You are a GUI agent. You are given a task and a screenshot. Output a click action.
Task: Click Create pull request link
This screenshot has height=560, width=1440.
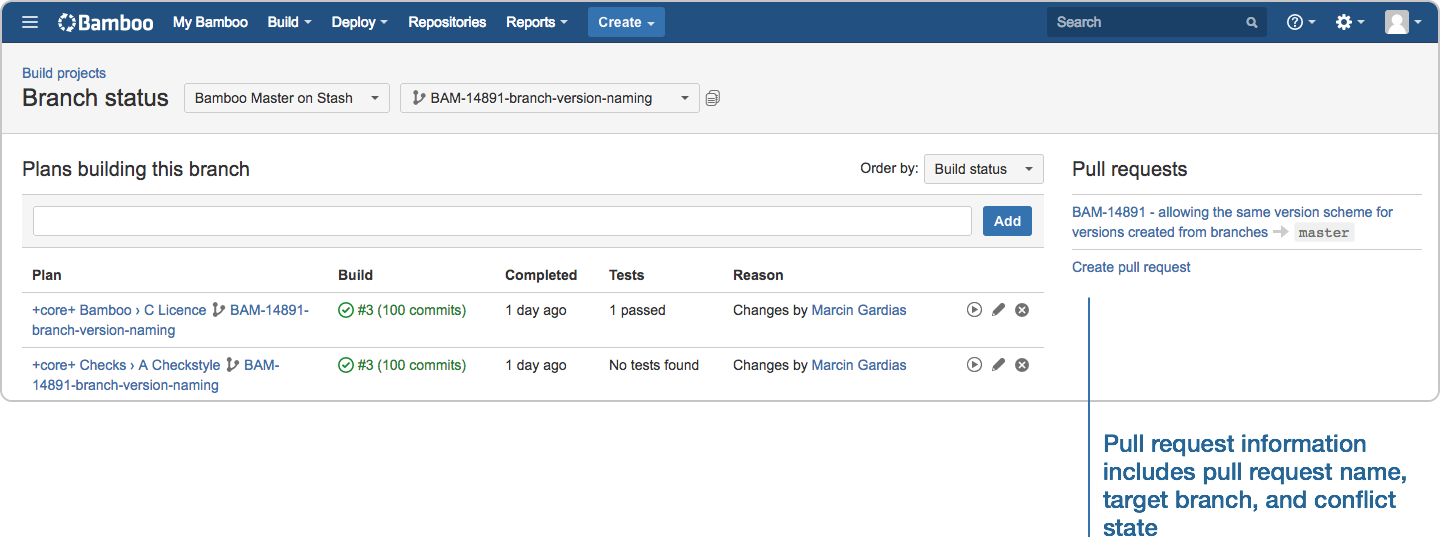tap(1131, 267)
